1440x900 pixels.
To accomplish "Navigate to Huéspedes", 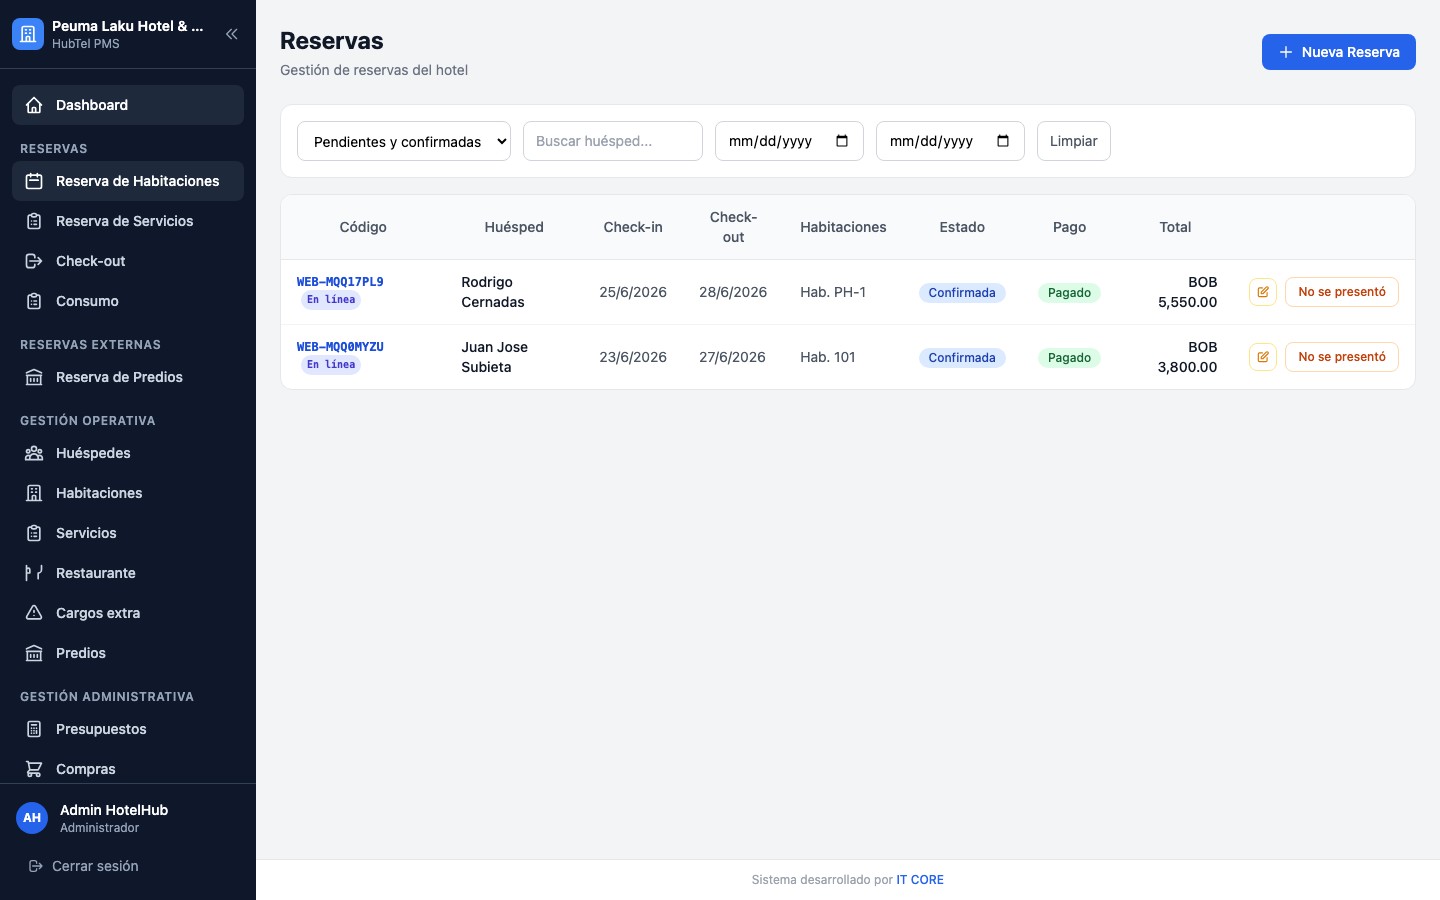I will tap(128, 453).
